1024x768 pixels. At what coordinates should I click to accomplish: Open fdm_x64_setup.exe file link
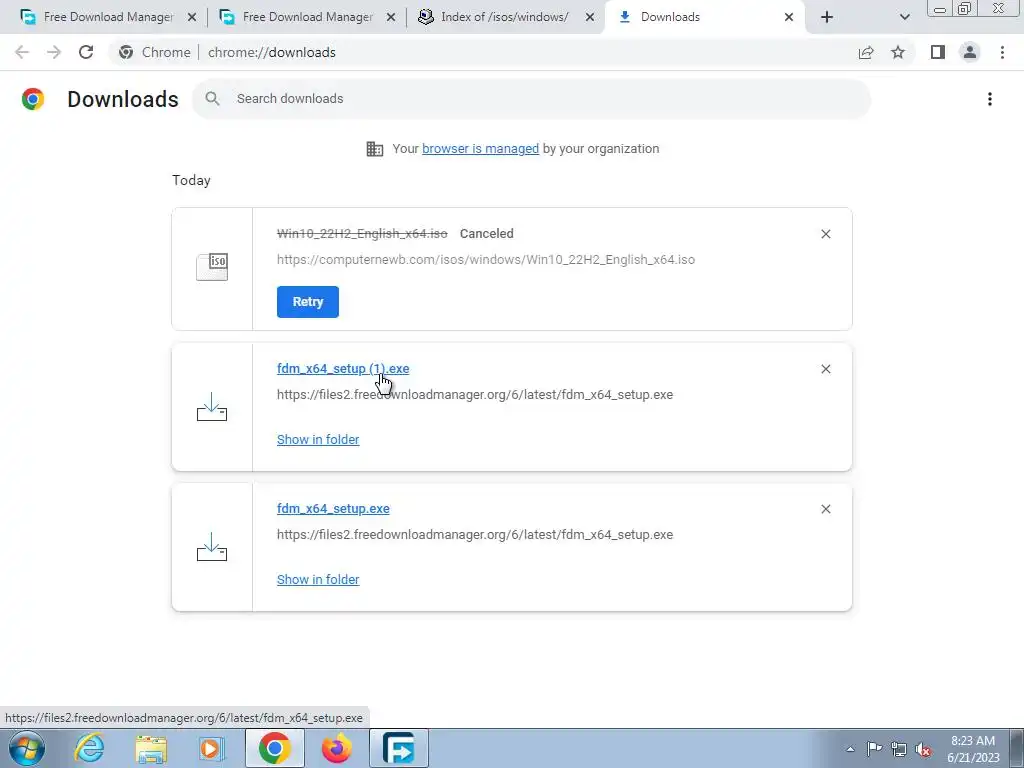[x=333, y=508]
